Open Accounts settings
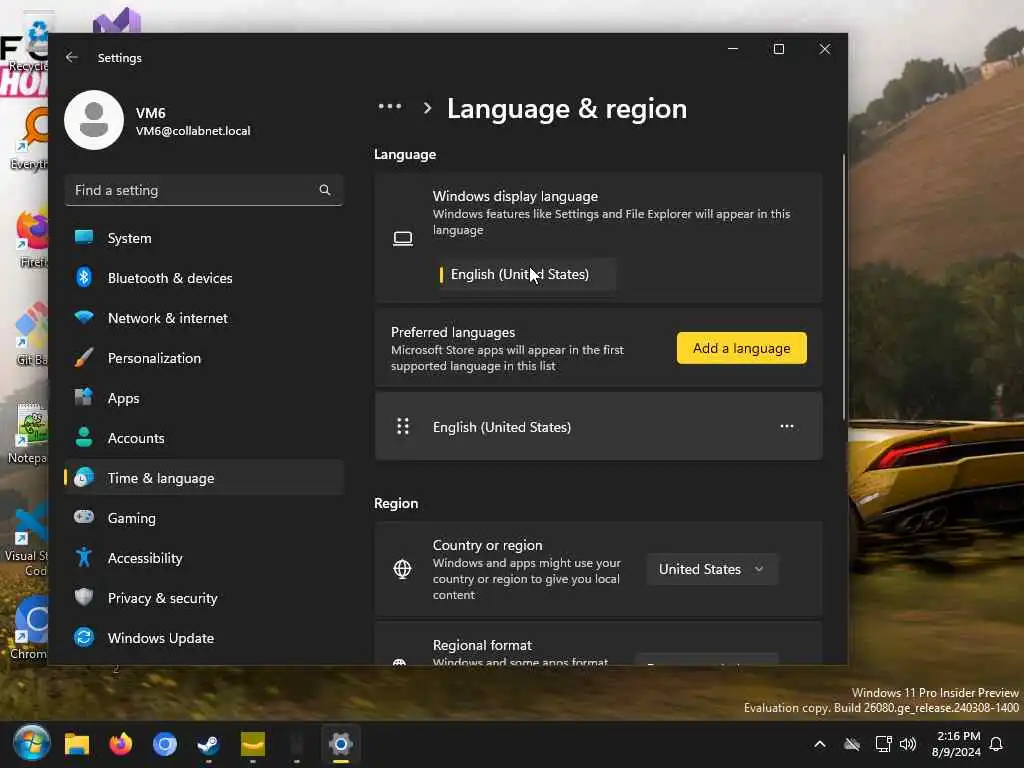The height and width of the screenshot is (768, 1024). click(x=204, y=438)
